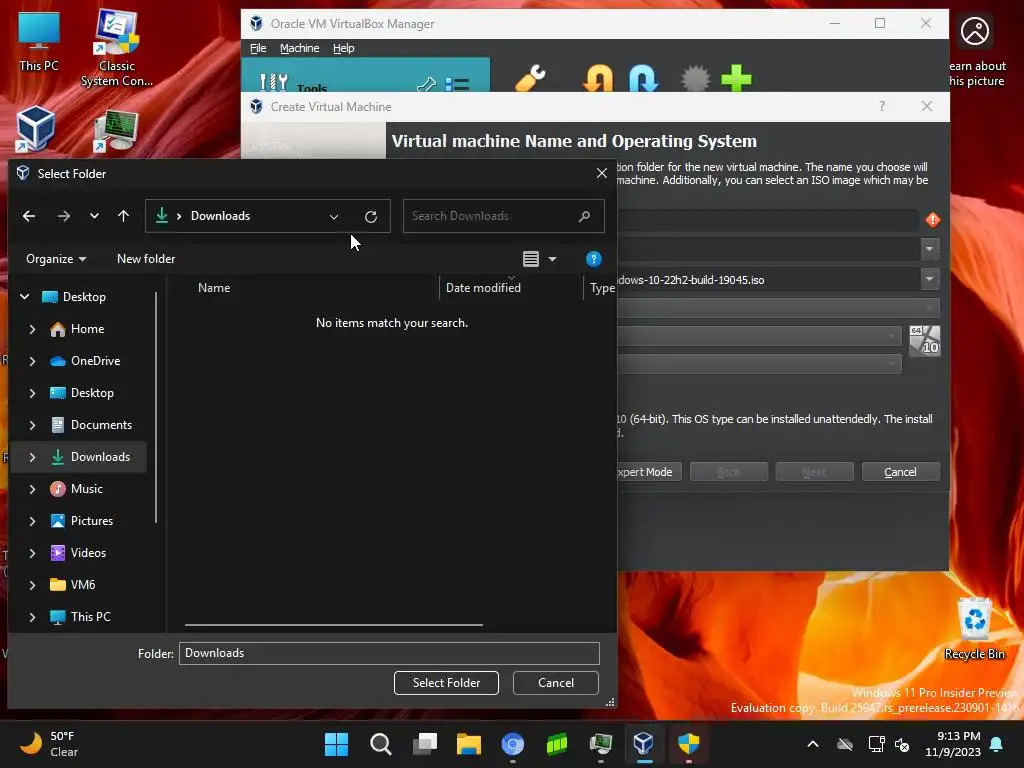Open the clock showing 9:13 PM
Screen dimensions: 1024x768
953,744
